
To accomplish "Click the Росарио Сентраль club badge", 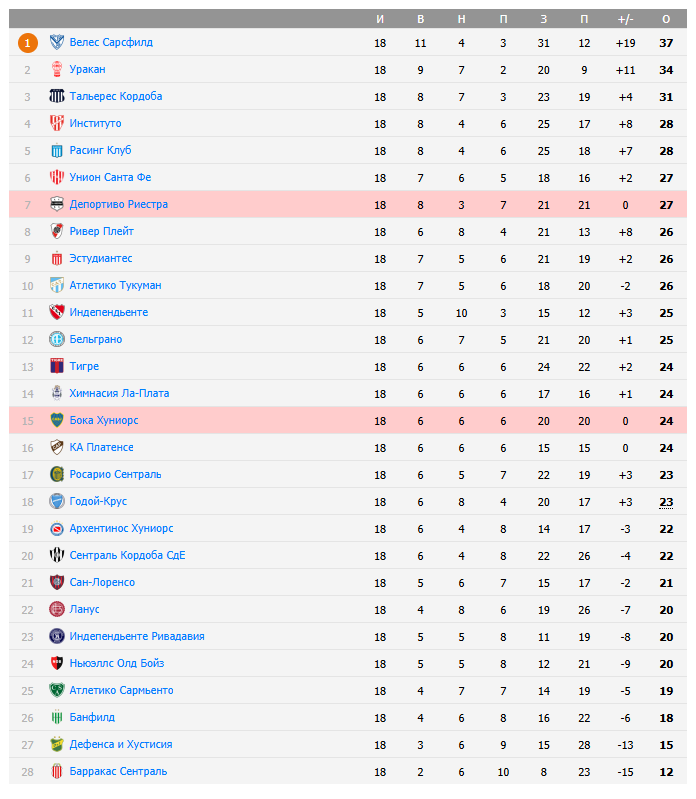I will [x=57, y=474].
